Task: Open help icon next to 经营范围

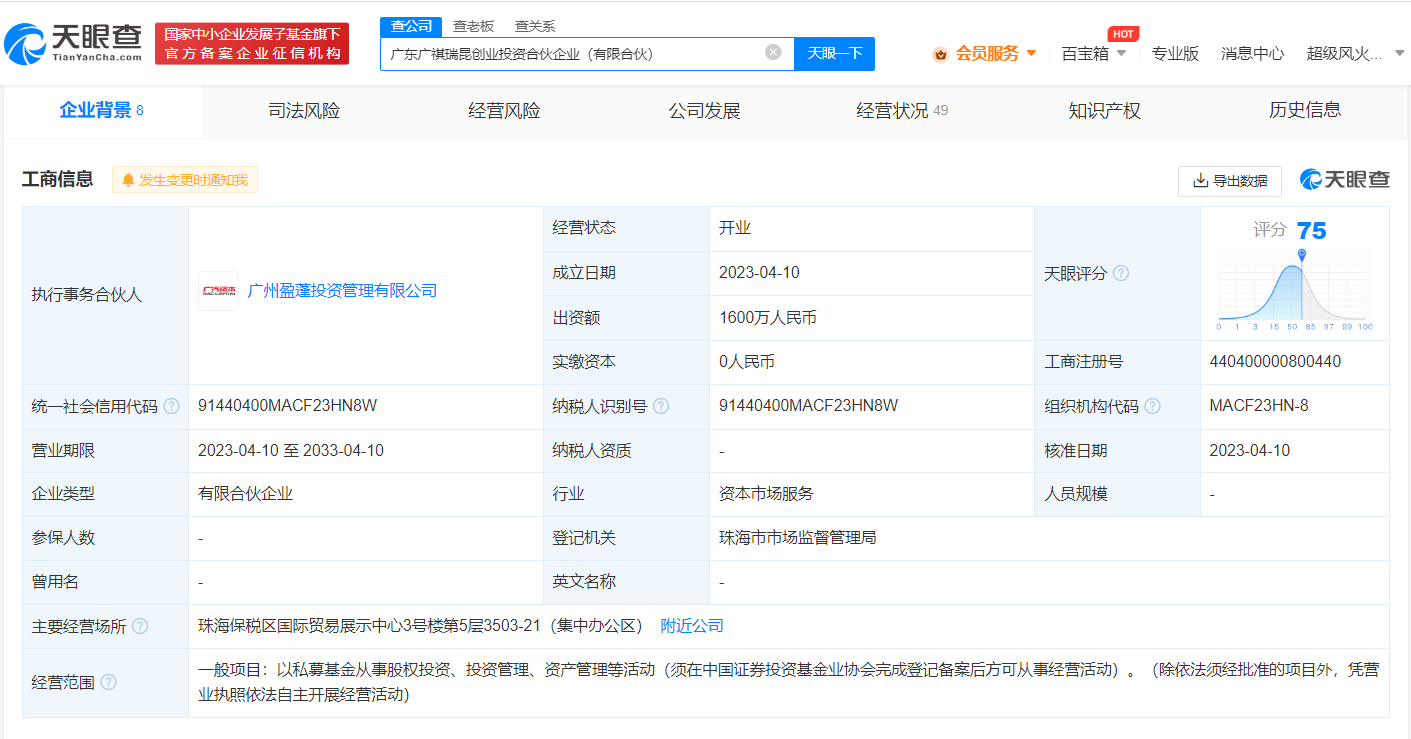Action: click(x=108, y=682)
